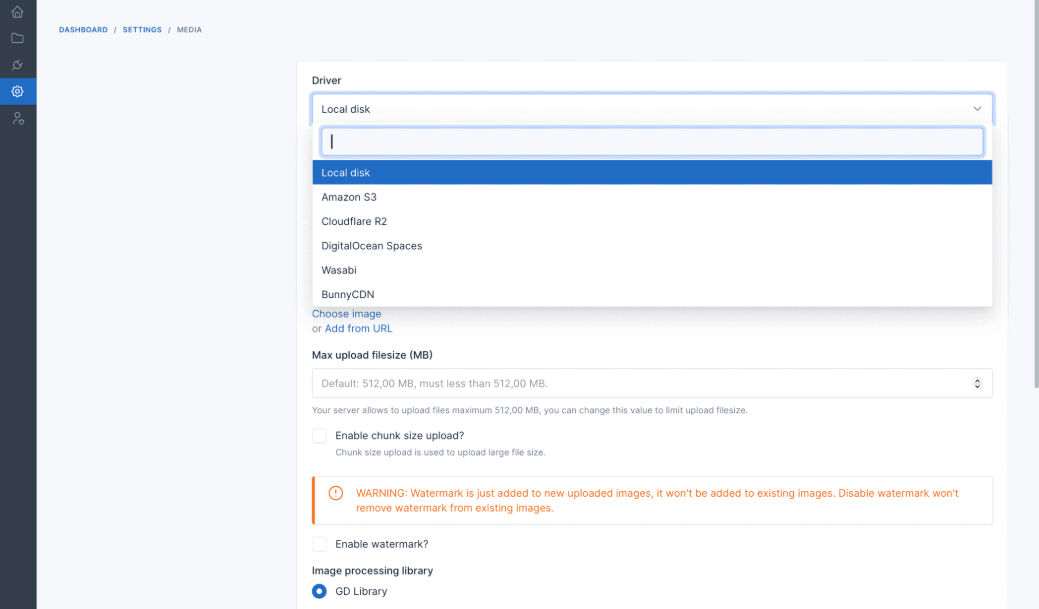Open the folder media sidebar icon
The width and height of the screenshot is (1039, 609).
(x=17, y=38)
